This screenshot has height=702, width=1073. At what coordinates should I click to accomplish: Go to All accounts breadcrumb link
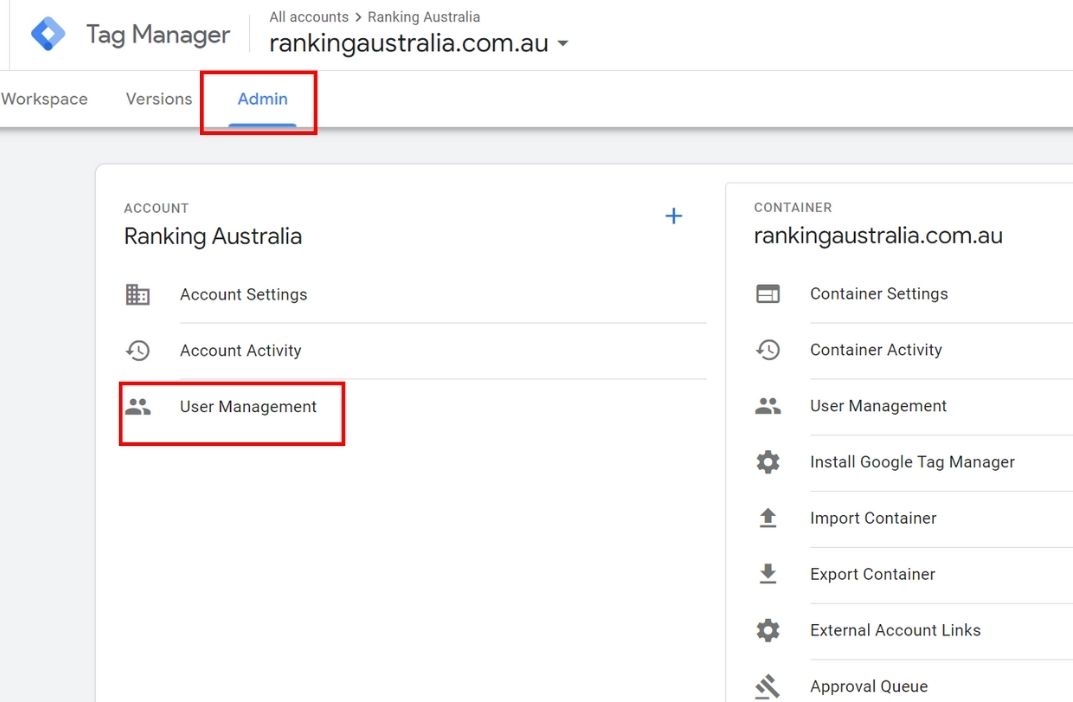309,17
